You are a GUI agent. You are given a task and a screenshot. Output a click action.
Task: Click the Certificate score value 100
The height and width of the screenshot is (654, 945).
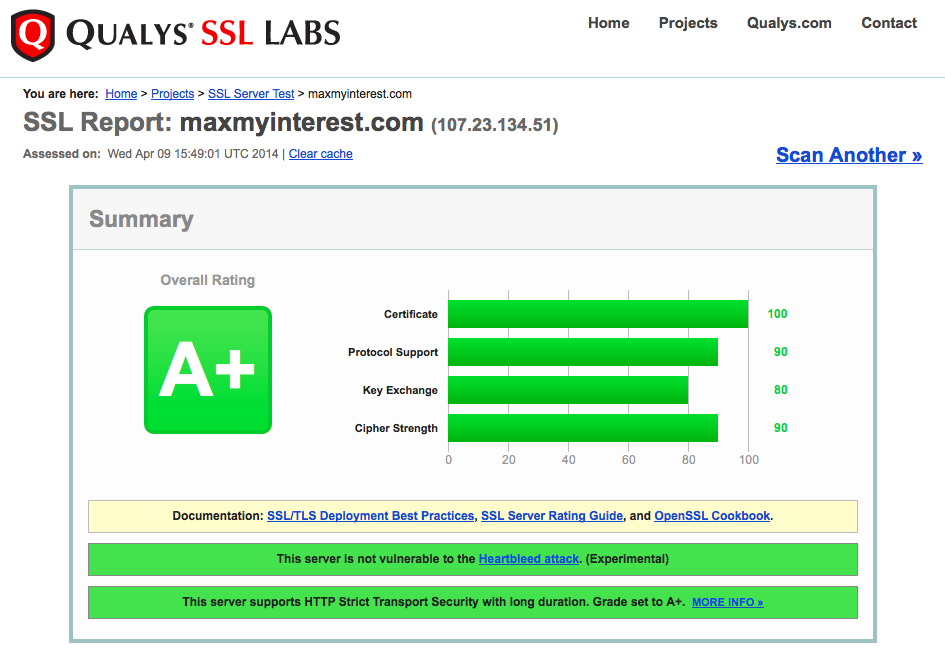coord(777,314)
